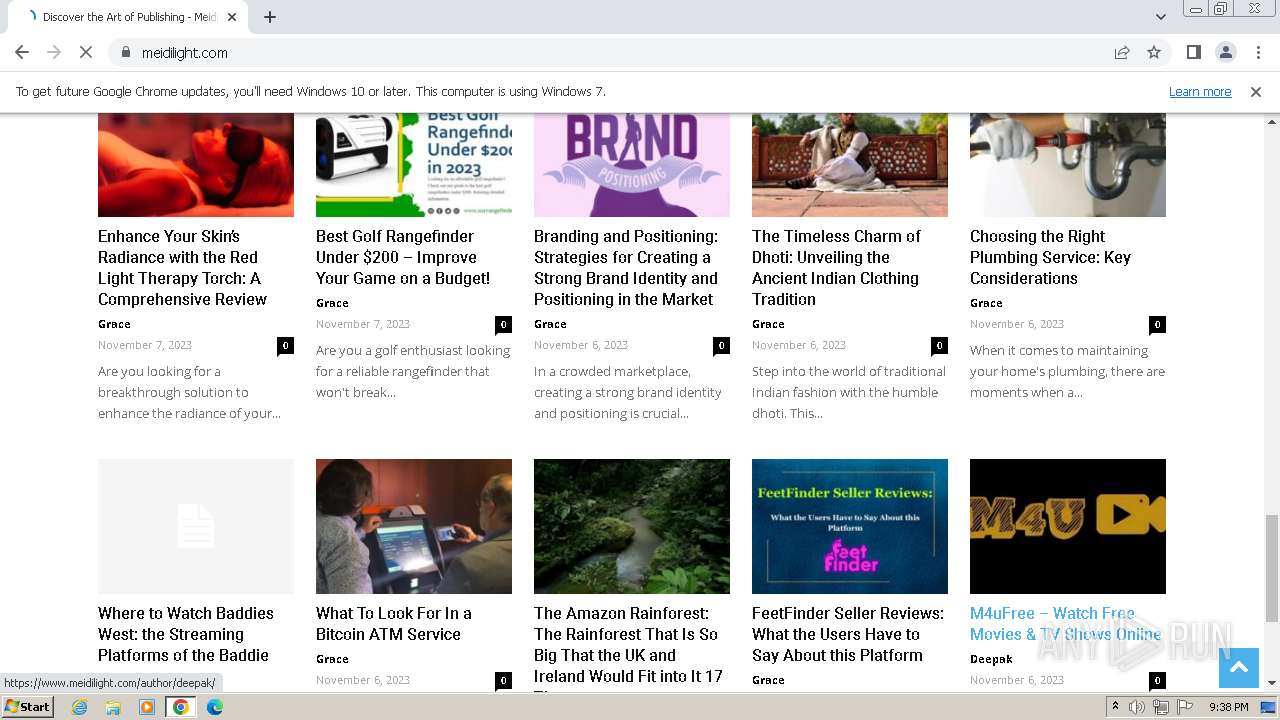Open a new browser tab
This screenshot has height=720, width=1280.
(270, 17)
